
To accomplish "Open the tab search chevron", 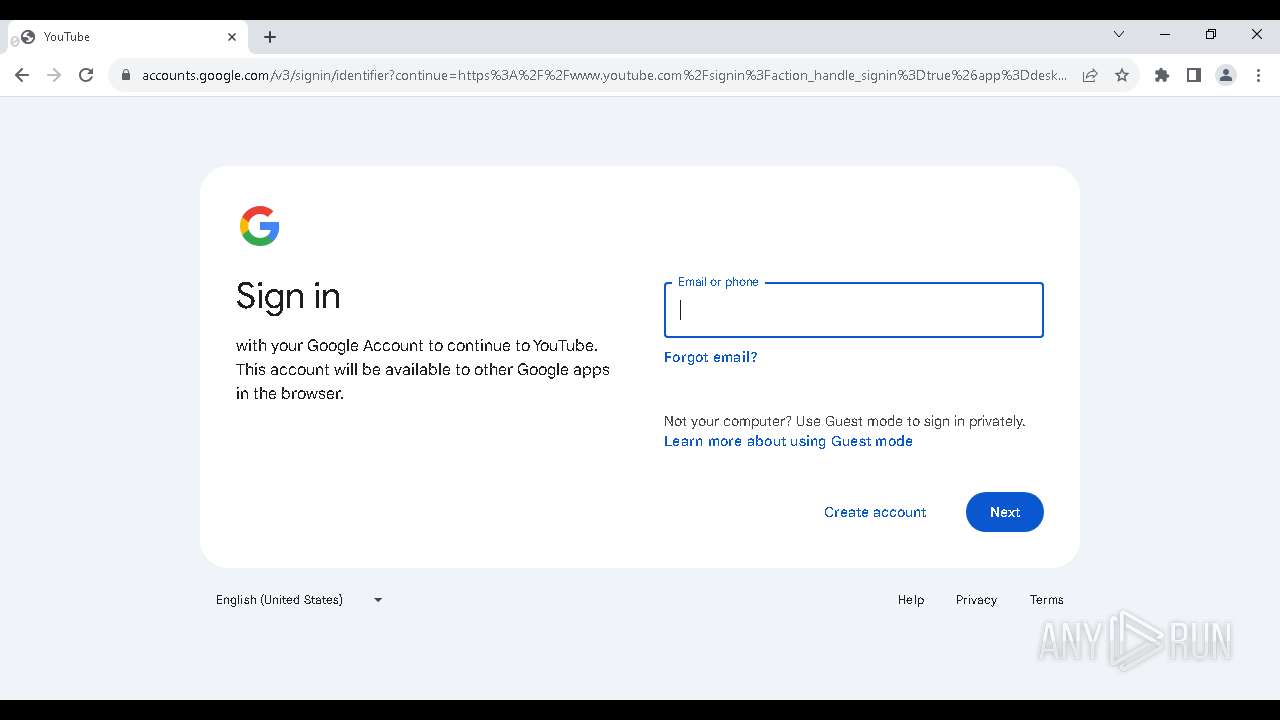I will pyautogui.click(x=1119, y=34).
